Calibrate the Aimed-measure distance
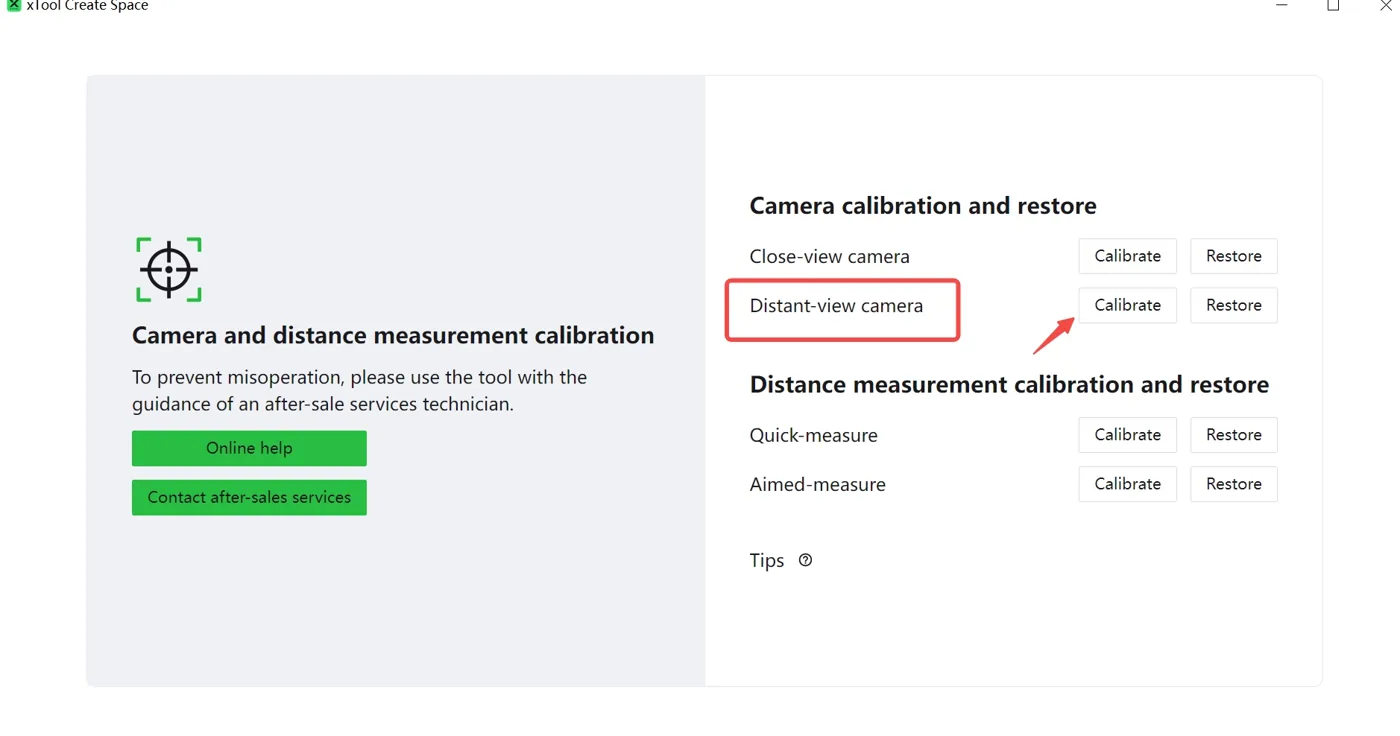 click(1127, 484)
